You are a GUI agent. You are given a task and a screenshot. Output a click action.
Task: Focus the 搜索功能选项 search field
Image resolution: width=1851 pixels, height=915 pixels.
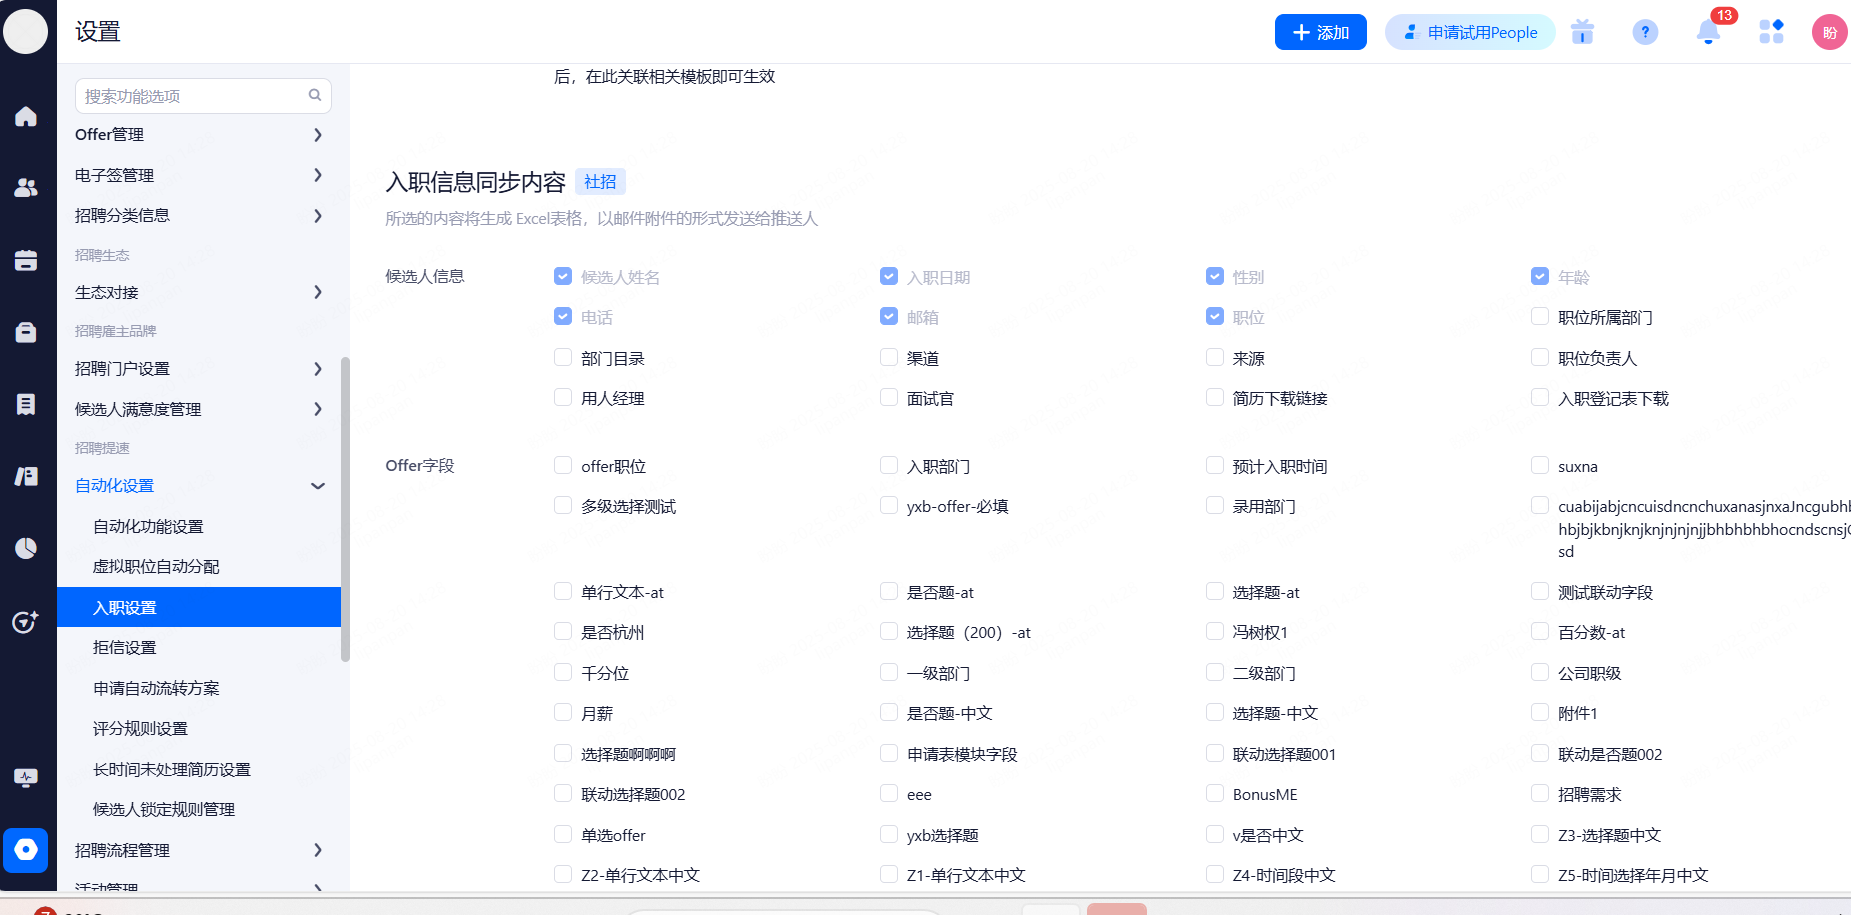[x=195, y=96]
